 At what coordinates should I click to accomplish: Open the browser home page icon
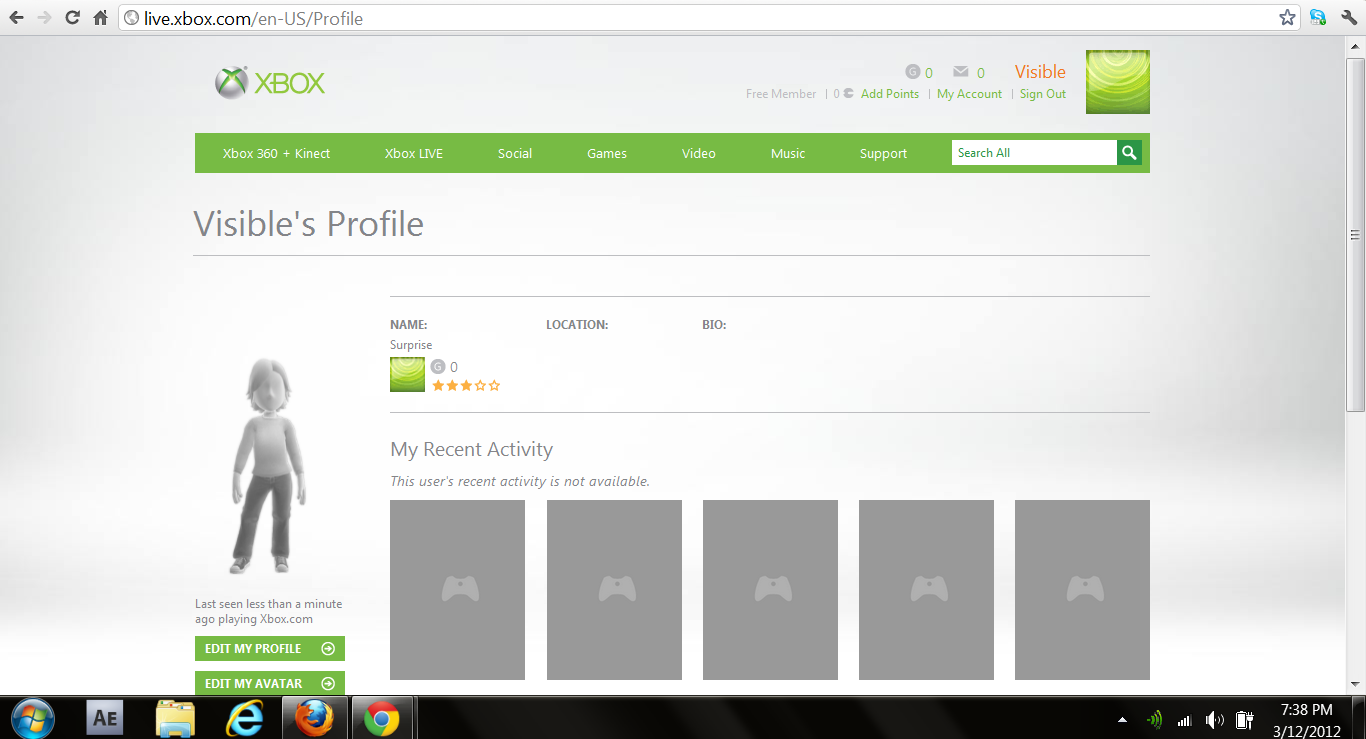(x=100, y=18)
